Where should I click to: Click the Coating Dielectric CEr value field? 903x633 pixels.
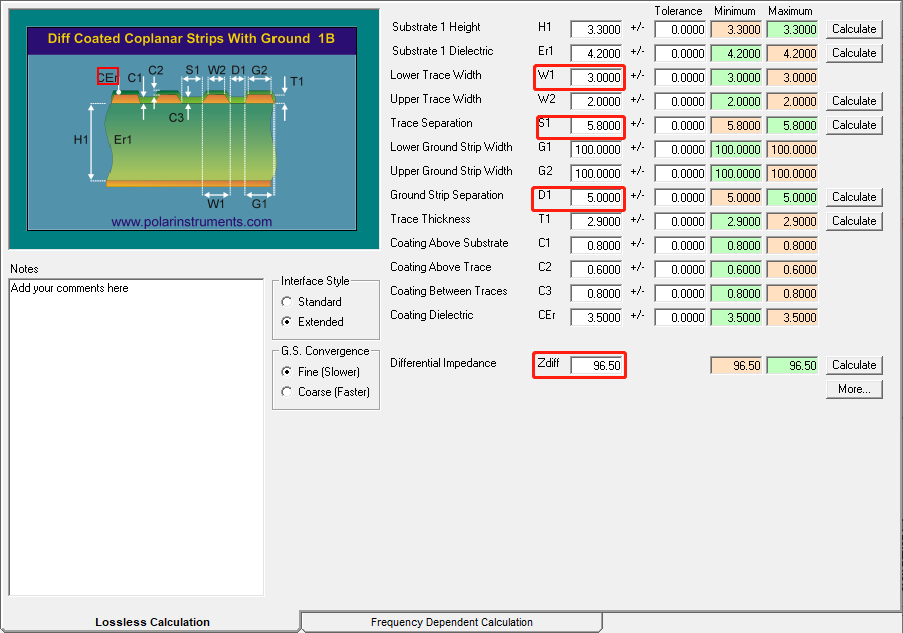pos(596,318)
